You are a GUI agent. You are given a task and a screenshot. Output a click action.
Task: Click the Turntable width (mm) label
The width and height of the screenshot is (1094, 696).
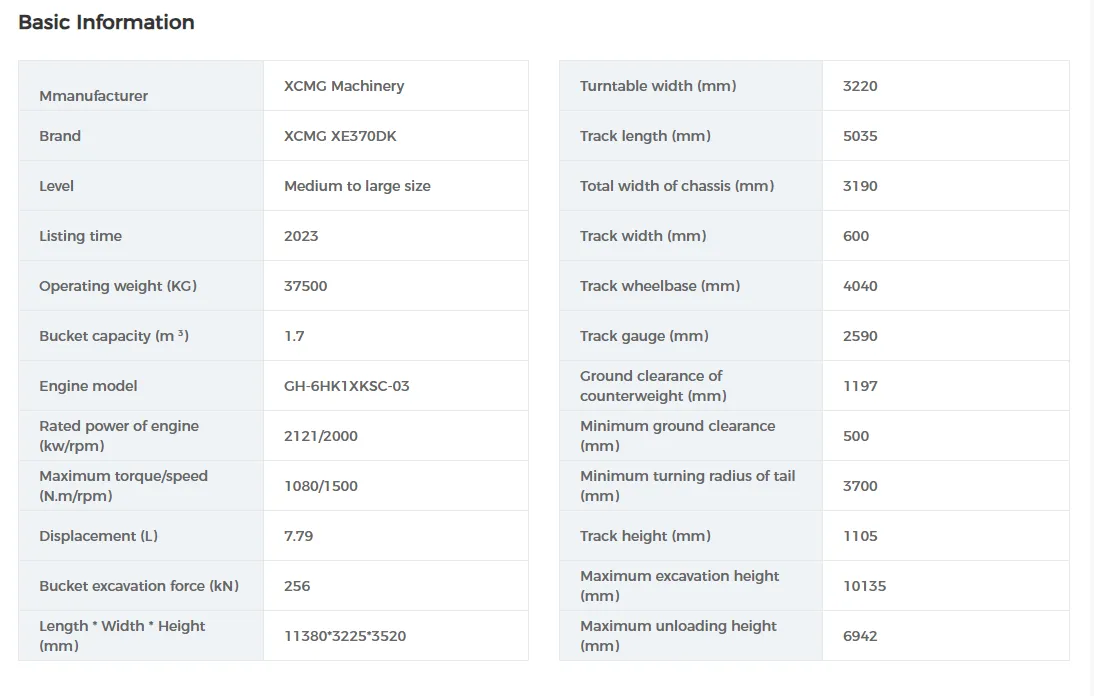(658, 86)
